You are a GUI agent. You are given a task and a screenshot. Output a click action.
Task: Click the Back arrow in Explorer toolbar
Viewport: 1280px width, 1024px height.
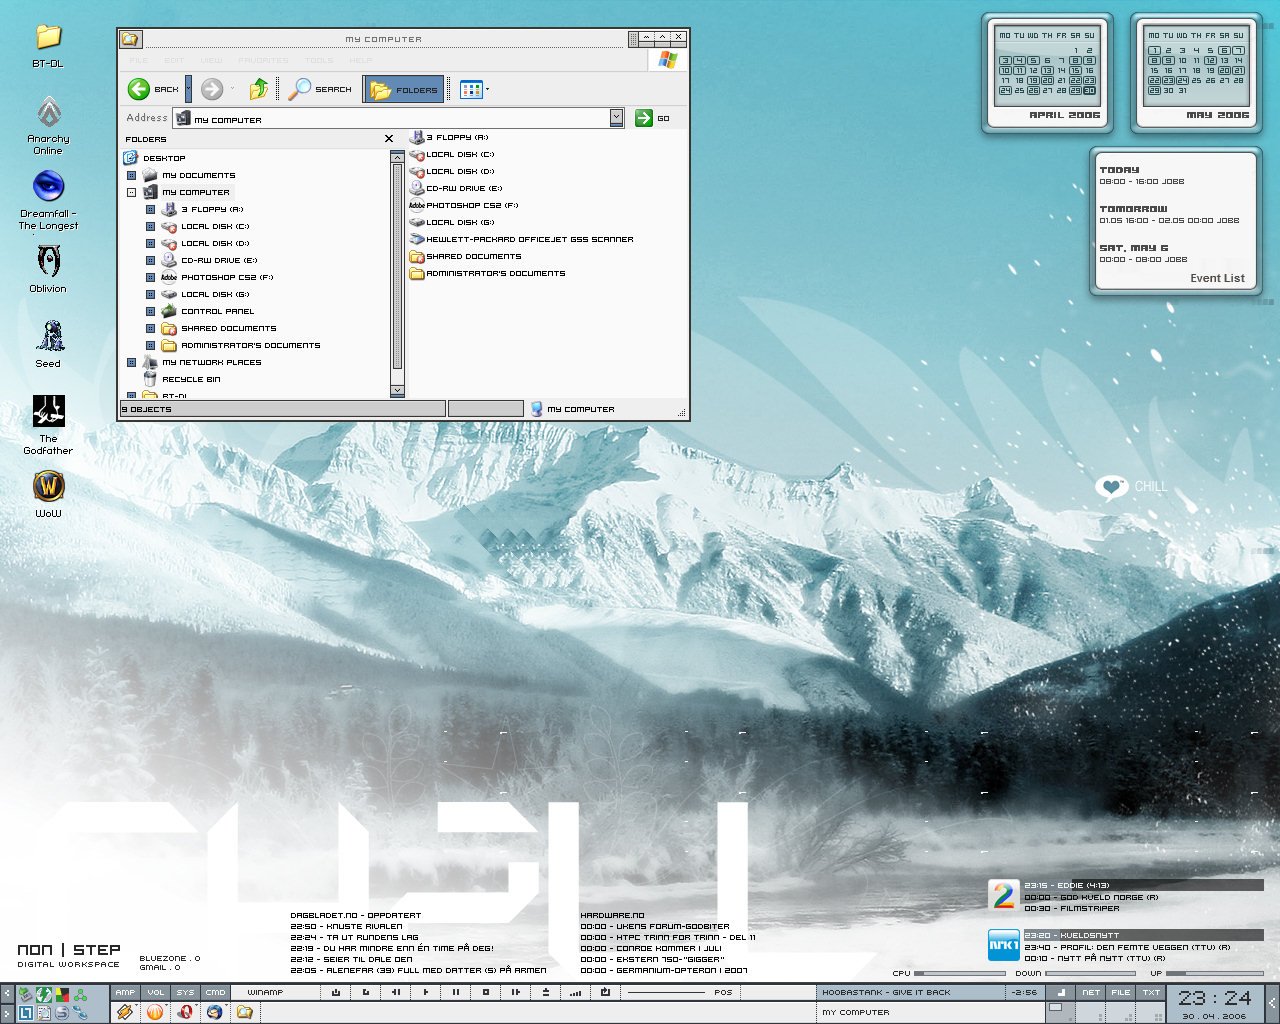[x=139, y=89]
